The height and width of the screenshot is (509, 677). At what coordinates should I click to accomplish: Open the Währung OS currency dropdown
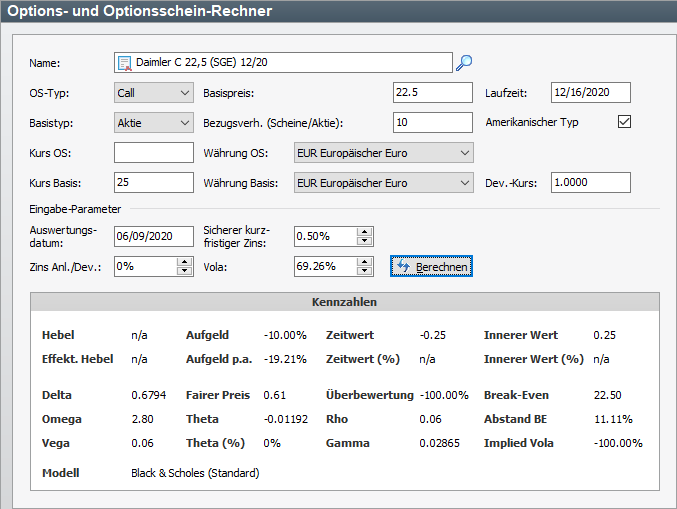pos(383,153)
